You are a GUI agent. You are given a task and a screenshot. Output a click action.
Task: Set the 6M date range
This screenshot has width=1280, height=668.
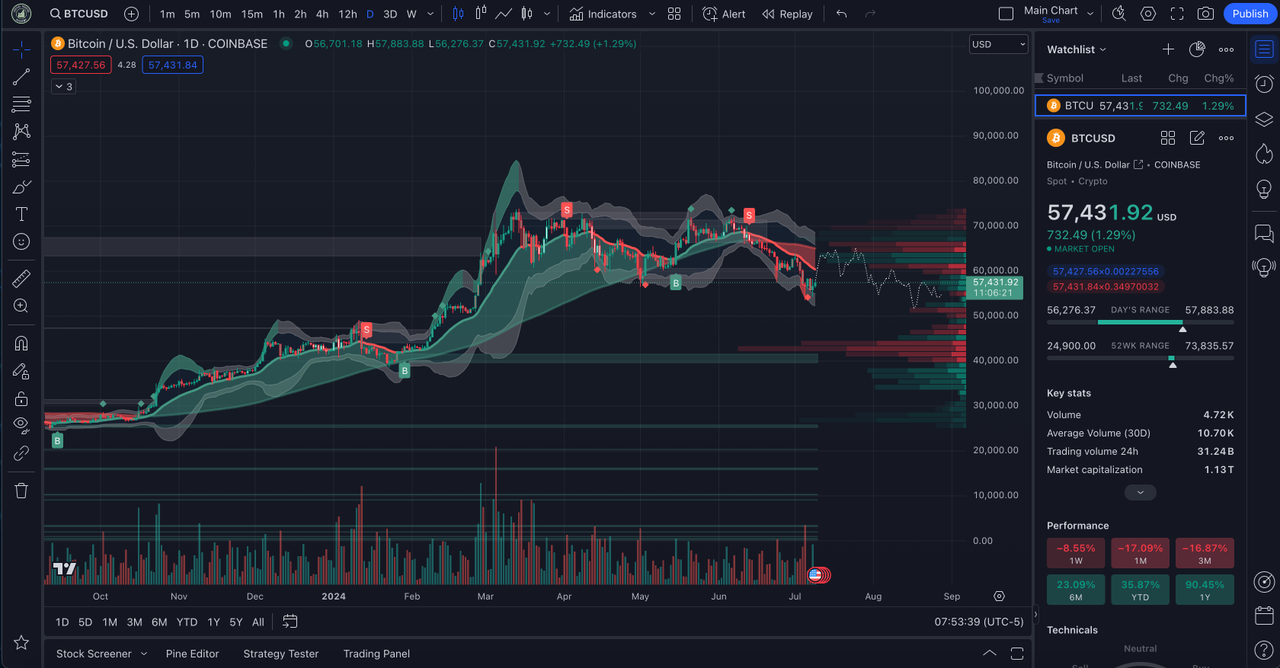(159, 622)
